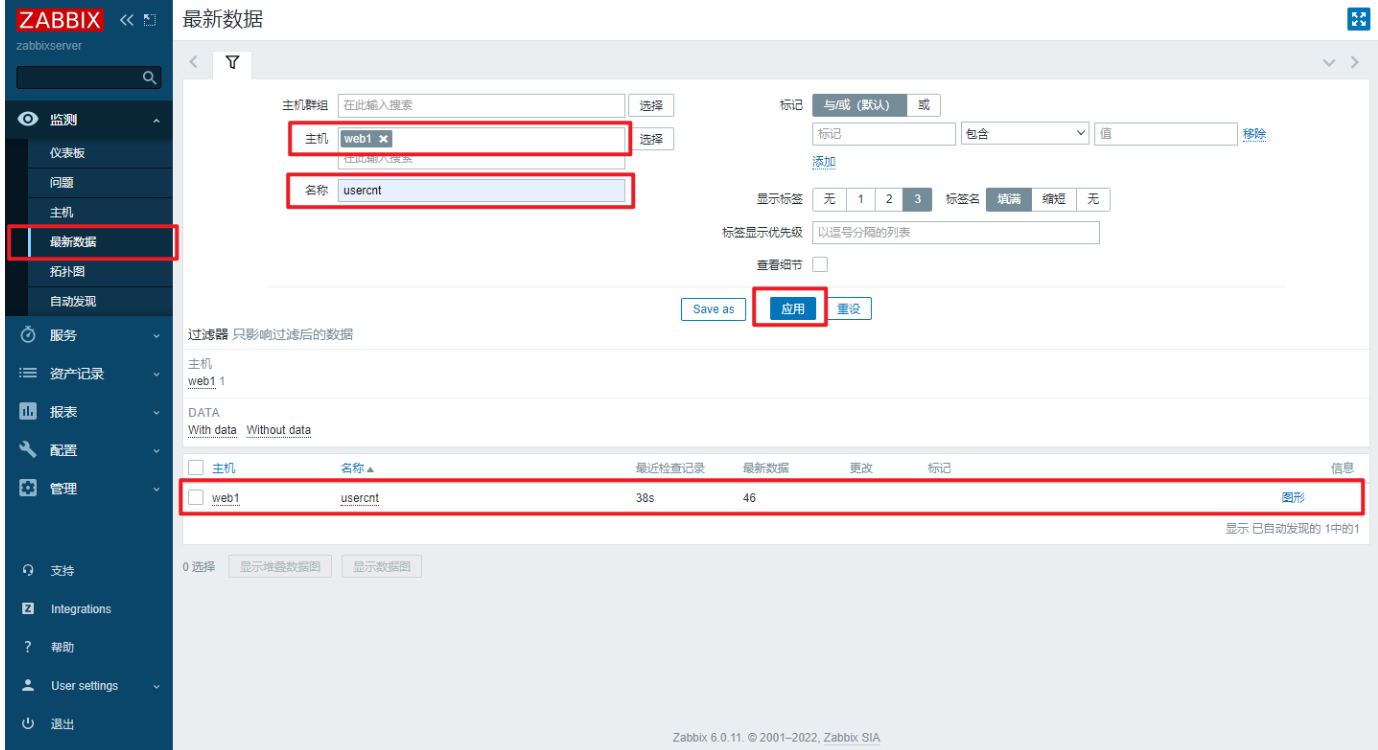Image resolution: width=1378 pixels, height=750 pixels.
Task: Set show tags (显示标签) to 无
Action: [x=829, y=199]
